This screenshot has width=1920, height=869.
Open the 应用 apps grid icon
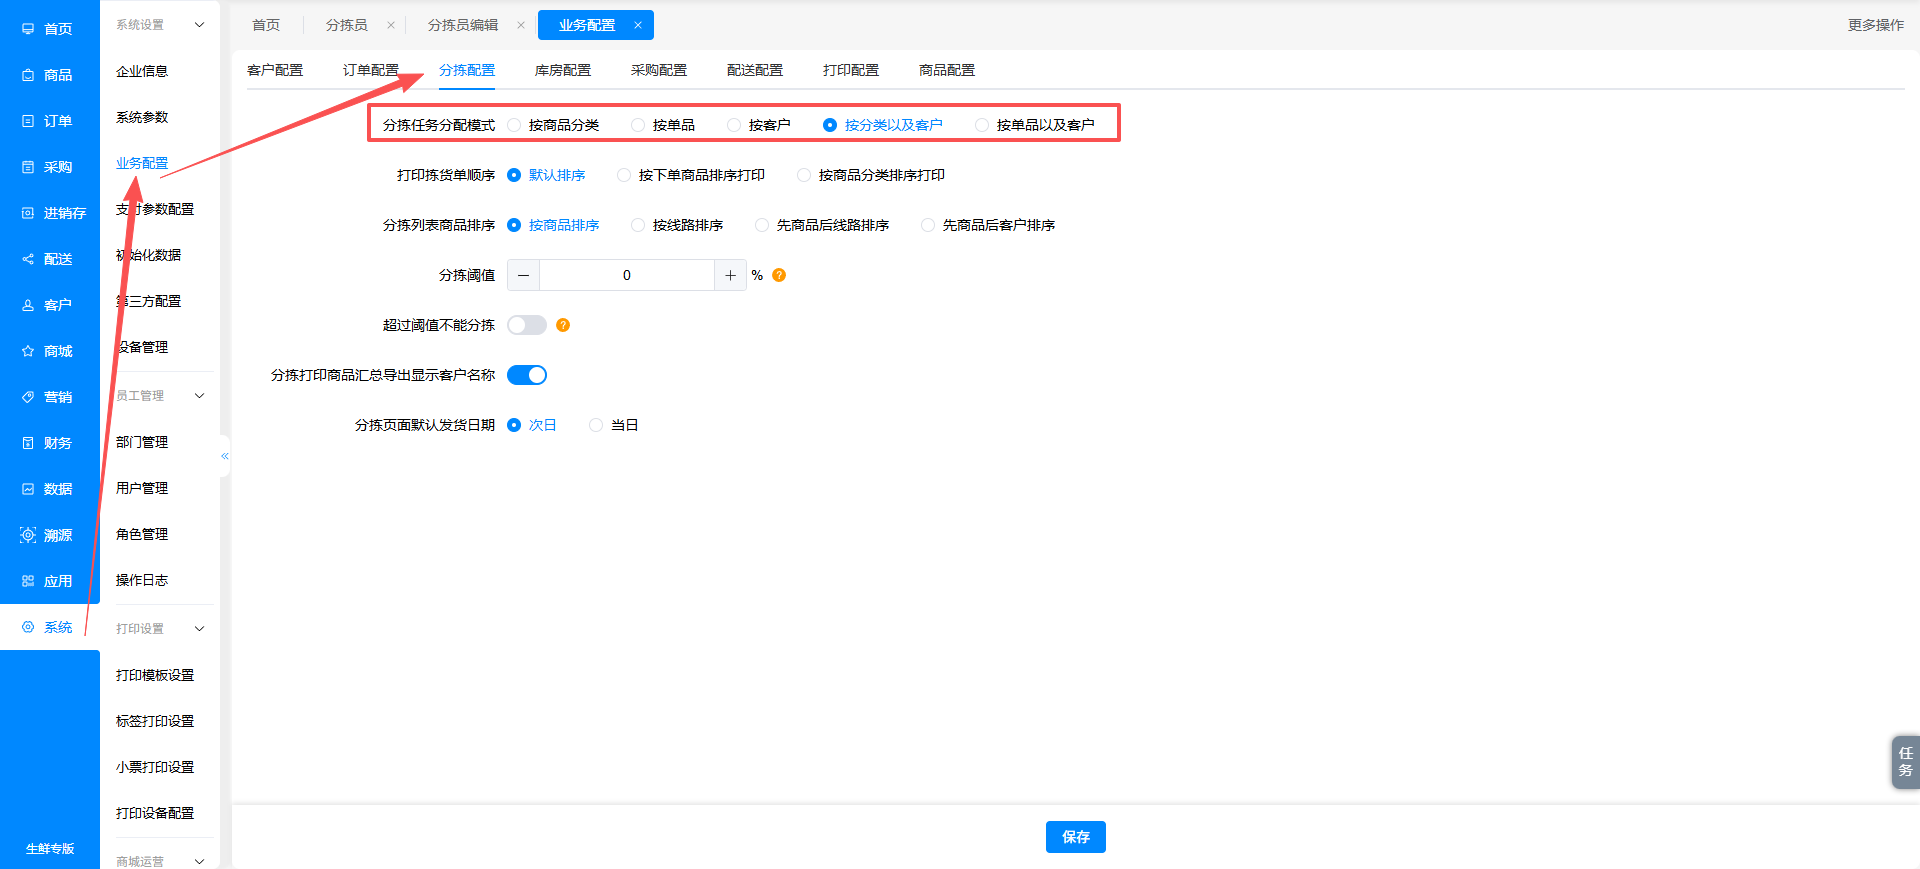[x=28, y=581]
